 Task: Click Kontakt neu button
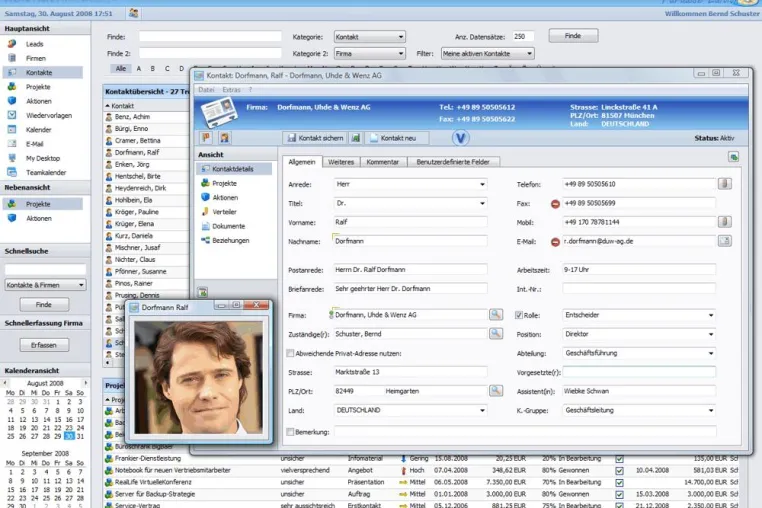pos(397,138)
